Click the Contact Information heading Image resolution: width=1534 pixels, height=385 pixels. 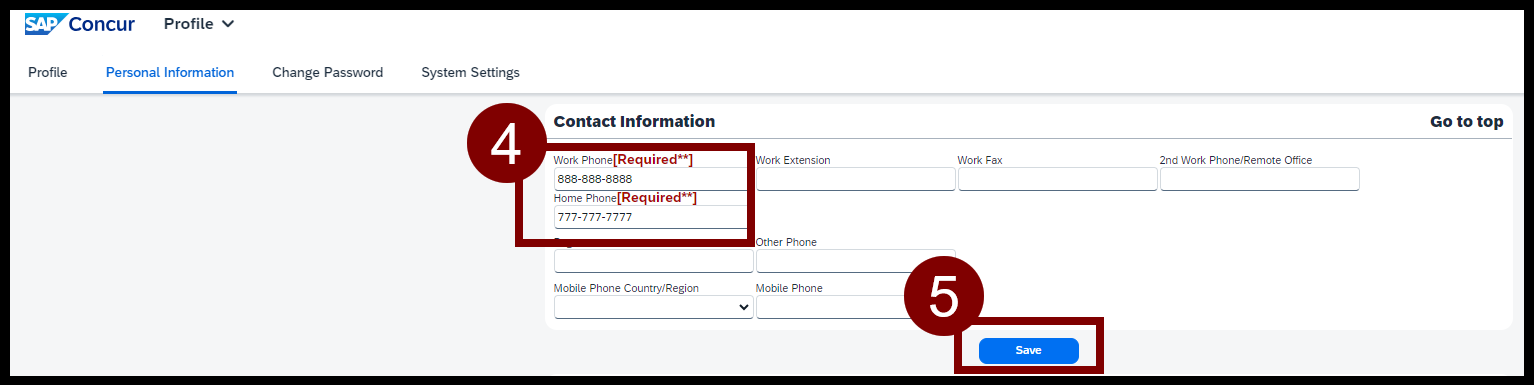pos(634,121)
